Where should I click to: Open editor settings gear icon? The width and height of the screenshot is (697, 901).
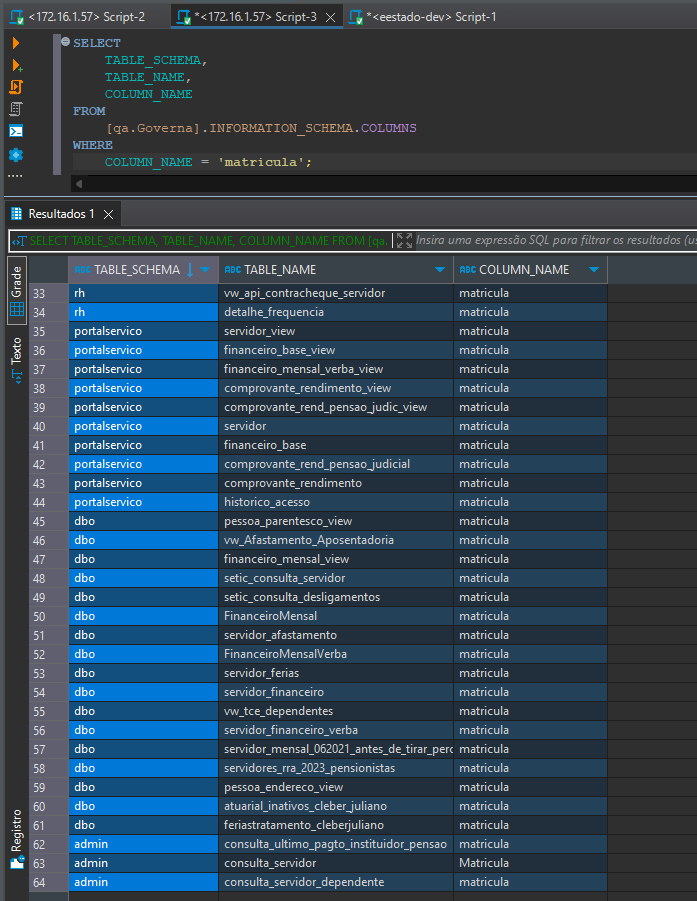pos(16,155)
